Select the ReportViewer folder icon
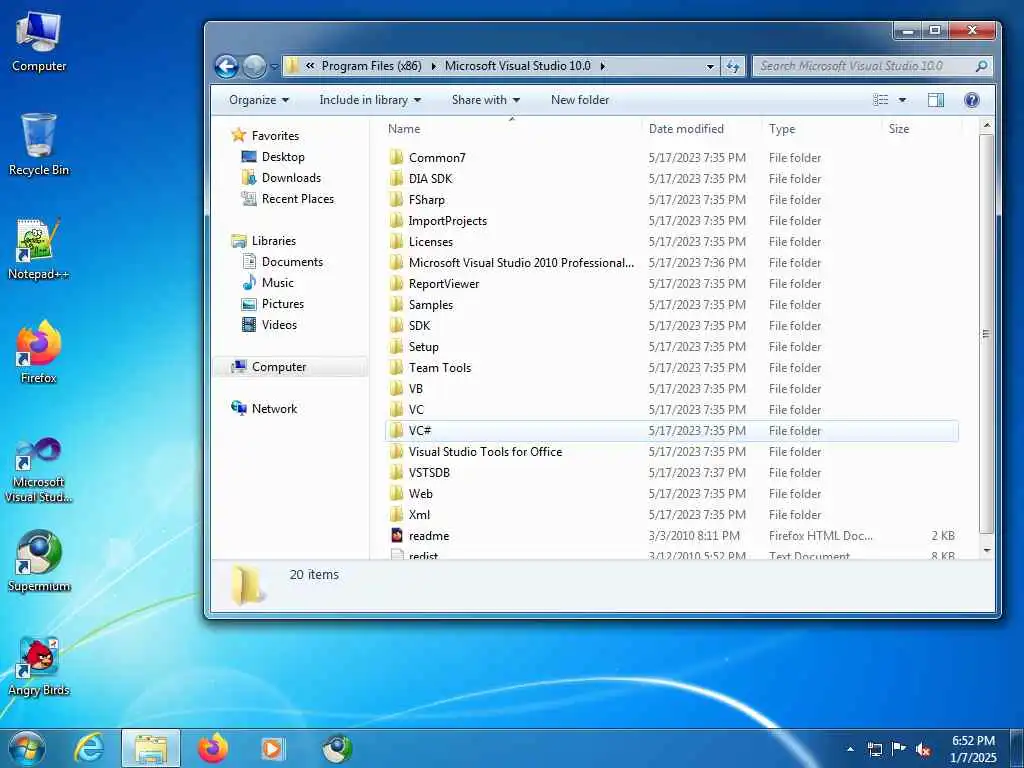1024x768 pixels. [x=396, y=283]
